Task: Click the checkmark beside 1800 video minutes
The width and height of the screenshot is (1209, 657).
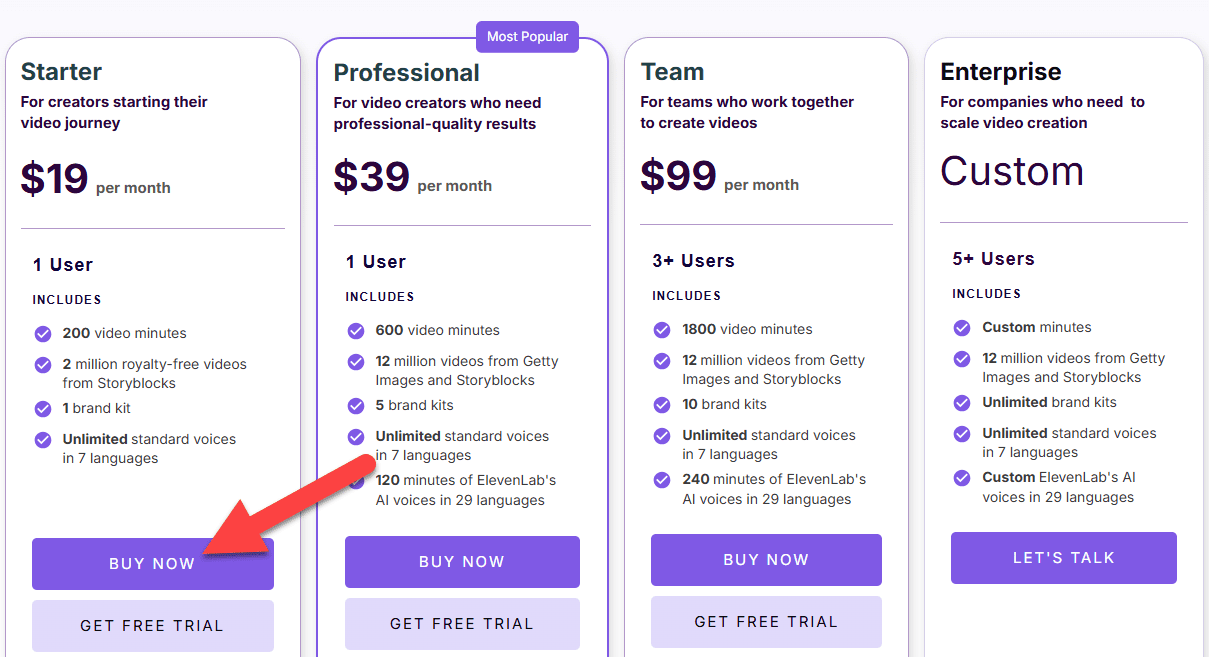Action: pyautogui.click(x=661, y=330)
